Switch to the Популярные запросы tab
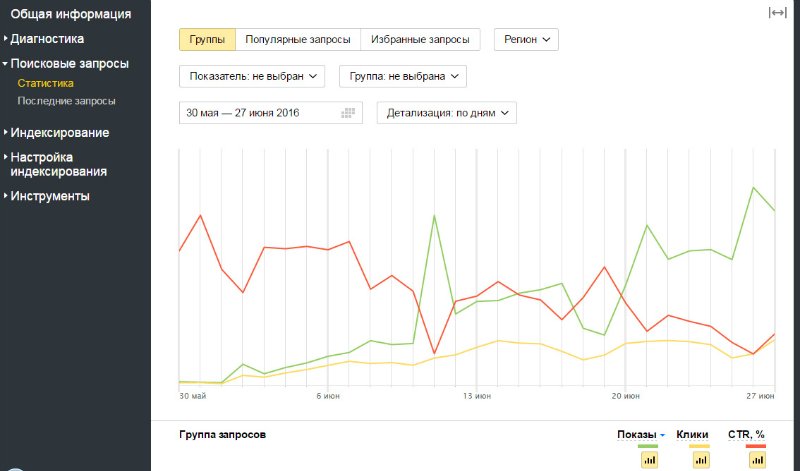Viewport: 800px width, 471px height. click(x=298, y=40)
